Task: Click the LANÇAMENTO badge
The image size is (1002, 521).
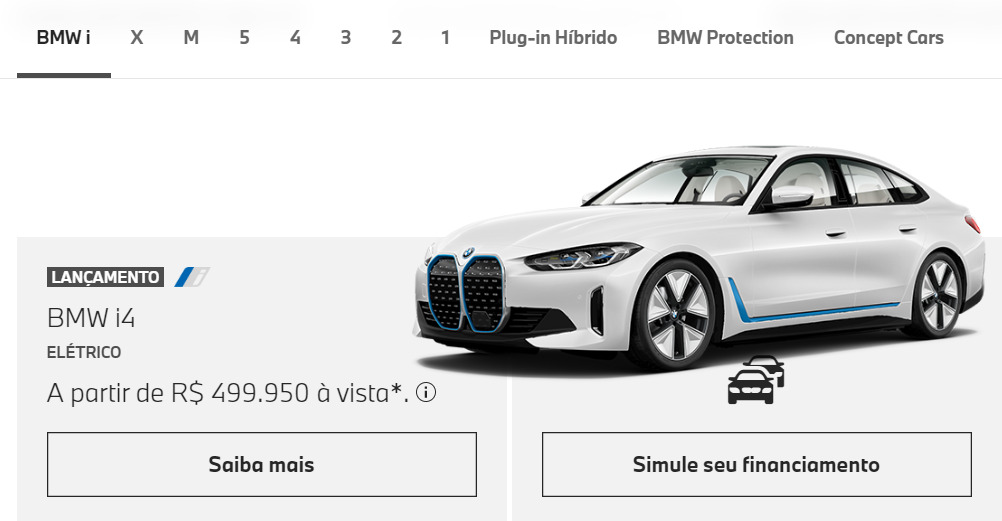Action: tap(105, 277)
